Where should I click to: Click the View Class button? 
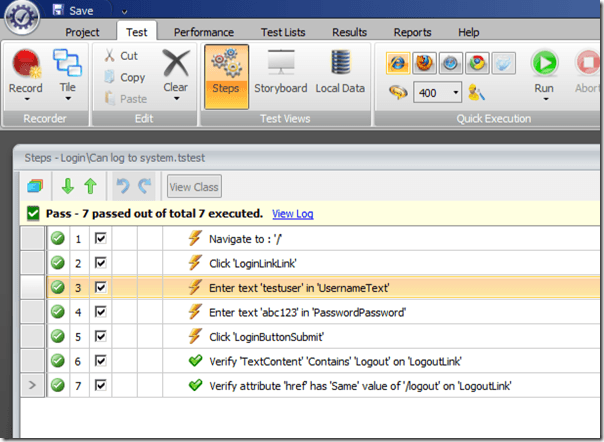(x=194, y=186)
